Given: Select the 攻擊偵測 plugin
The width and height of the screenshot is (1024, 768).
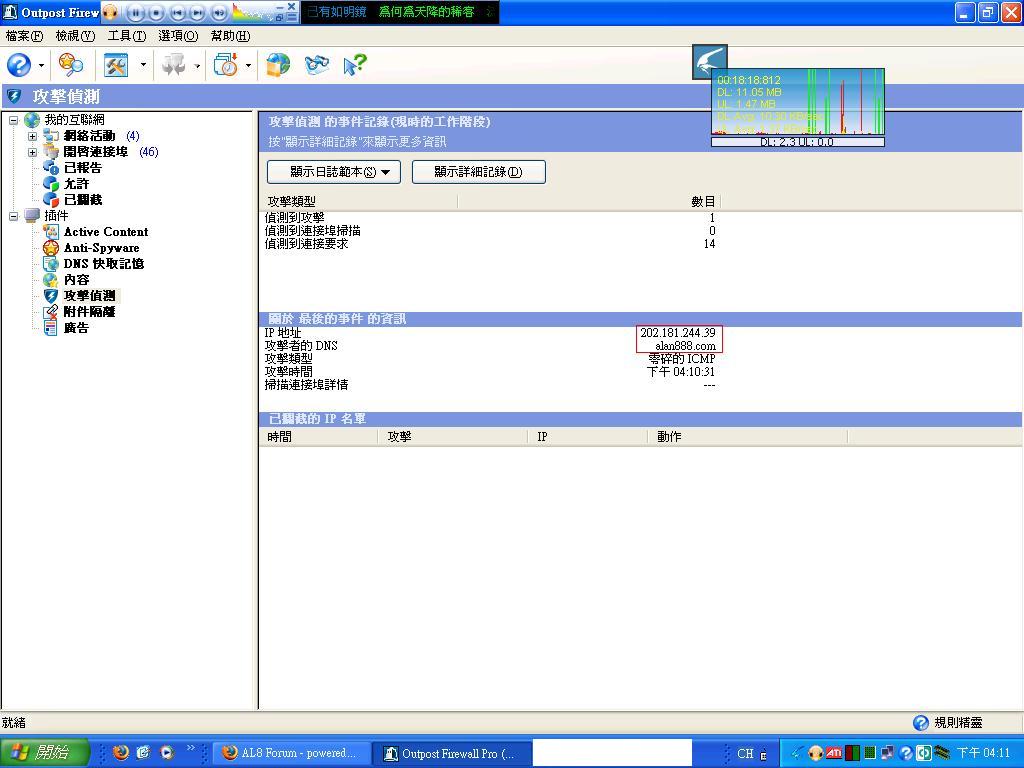Looking at the screenshot, I should (89, 296).
